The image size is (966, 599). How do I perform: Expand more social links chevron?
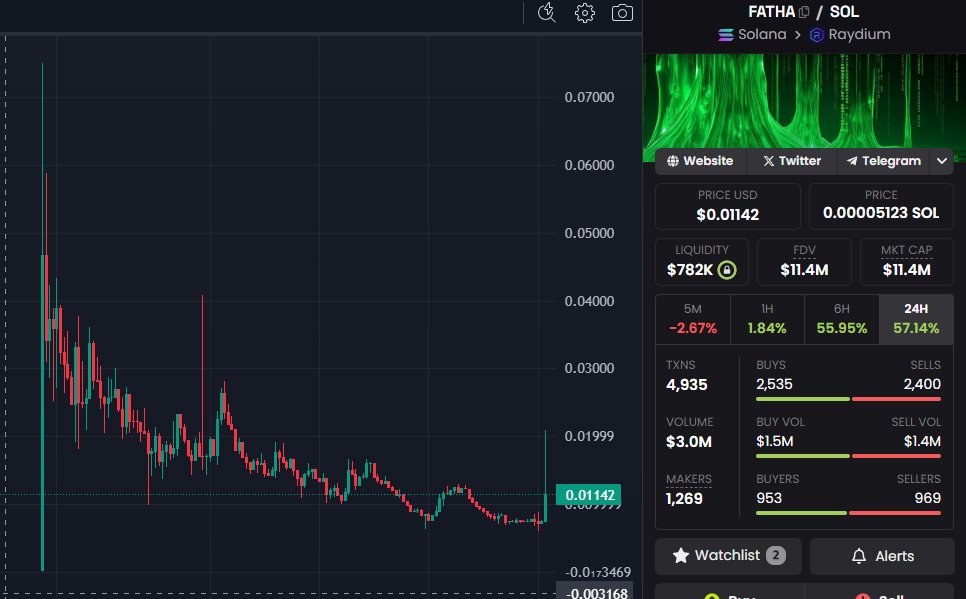coord(942,161)
